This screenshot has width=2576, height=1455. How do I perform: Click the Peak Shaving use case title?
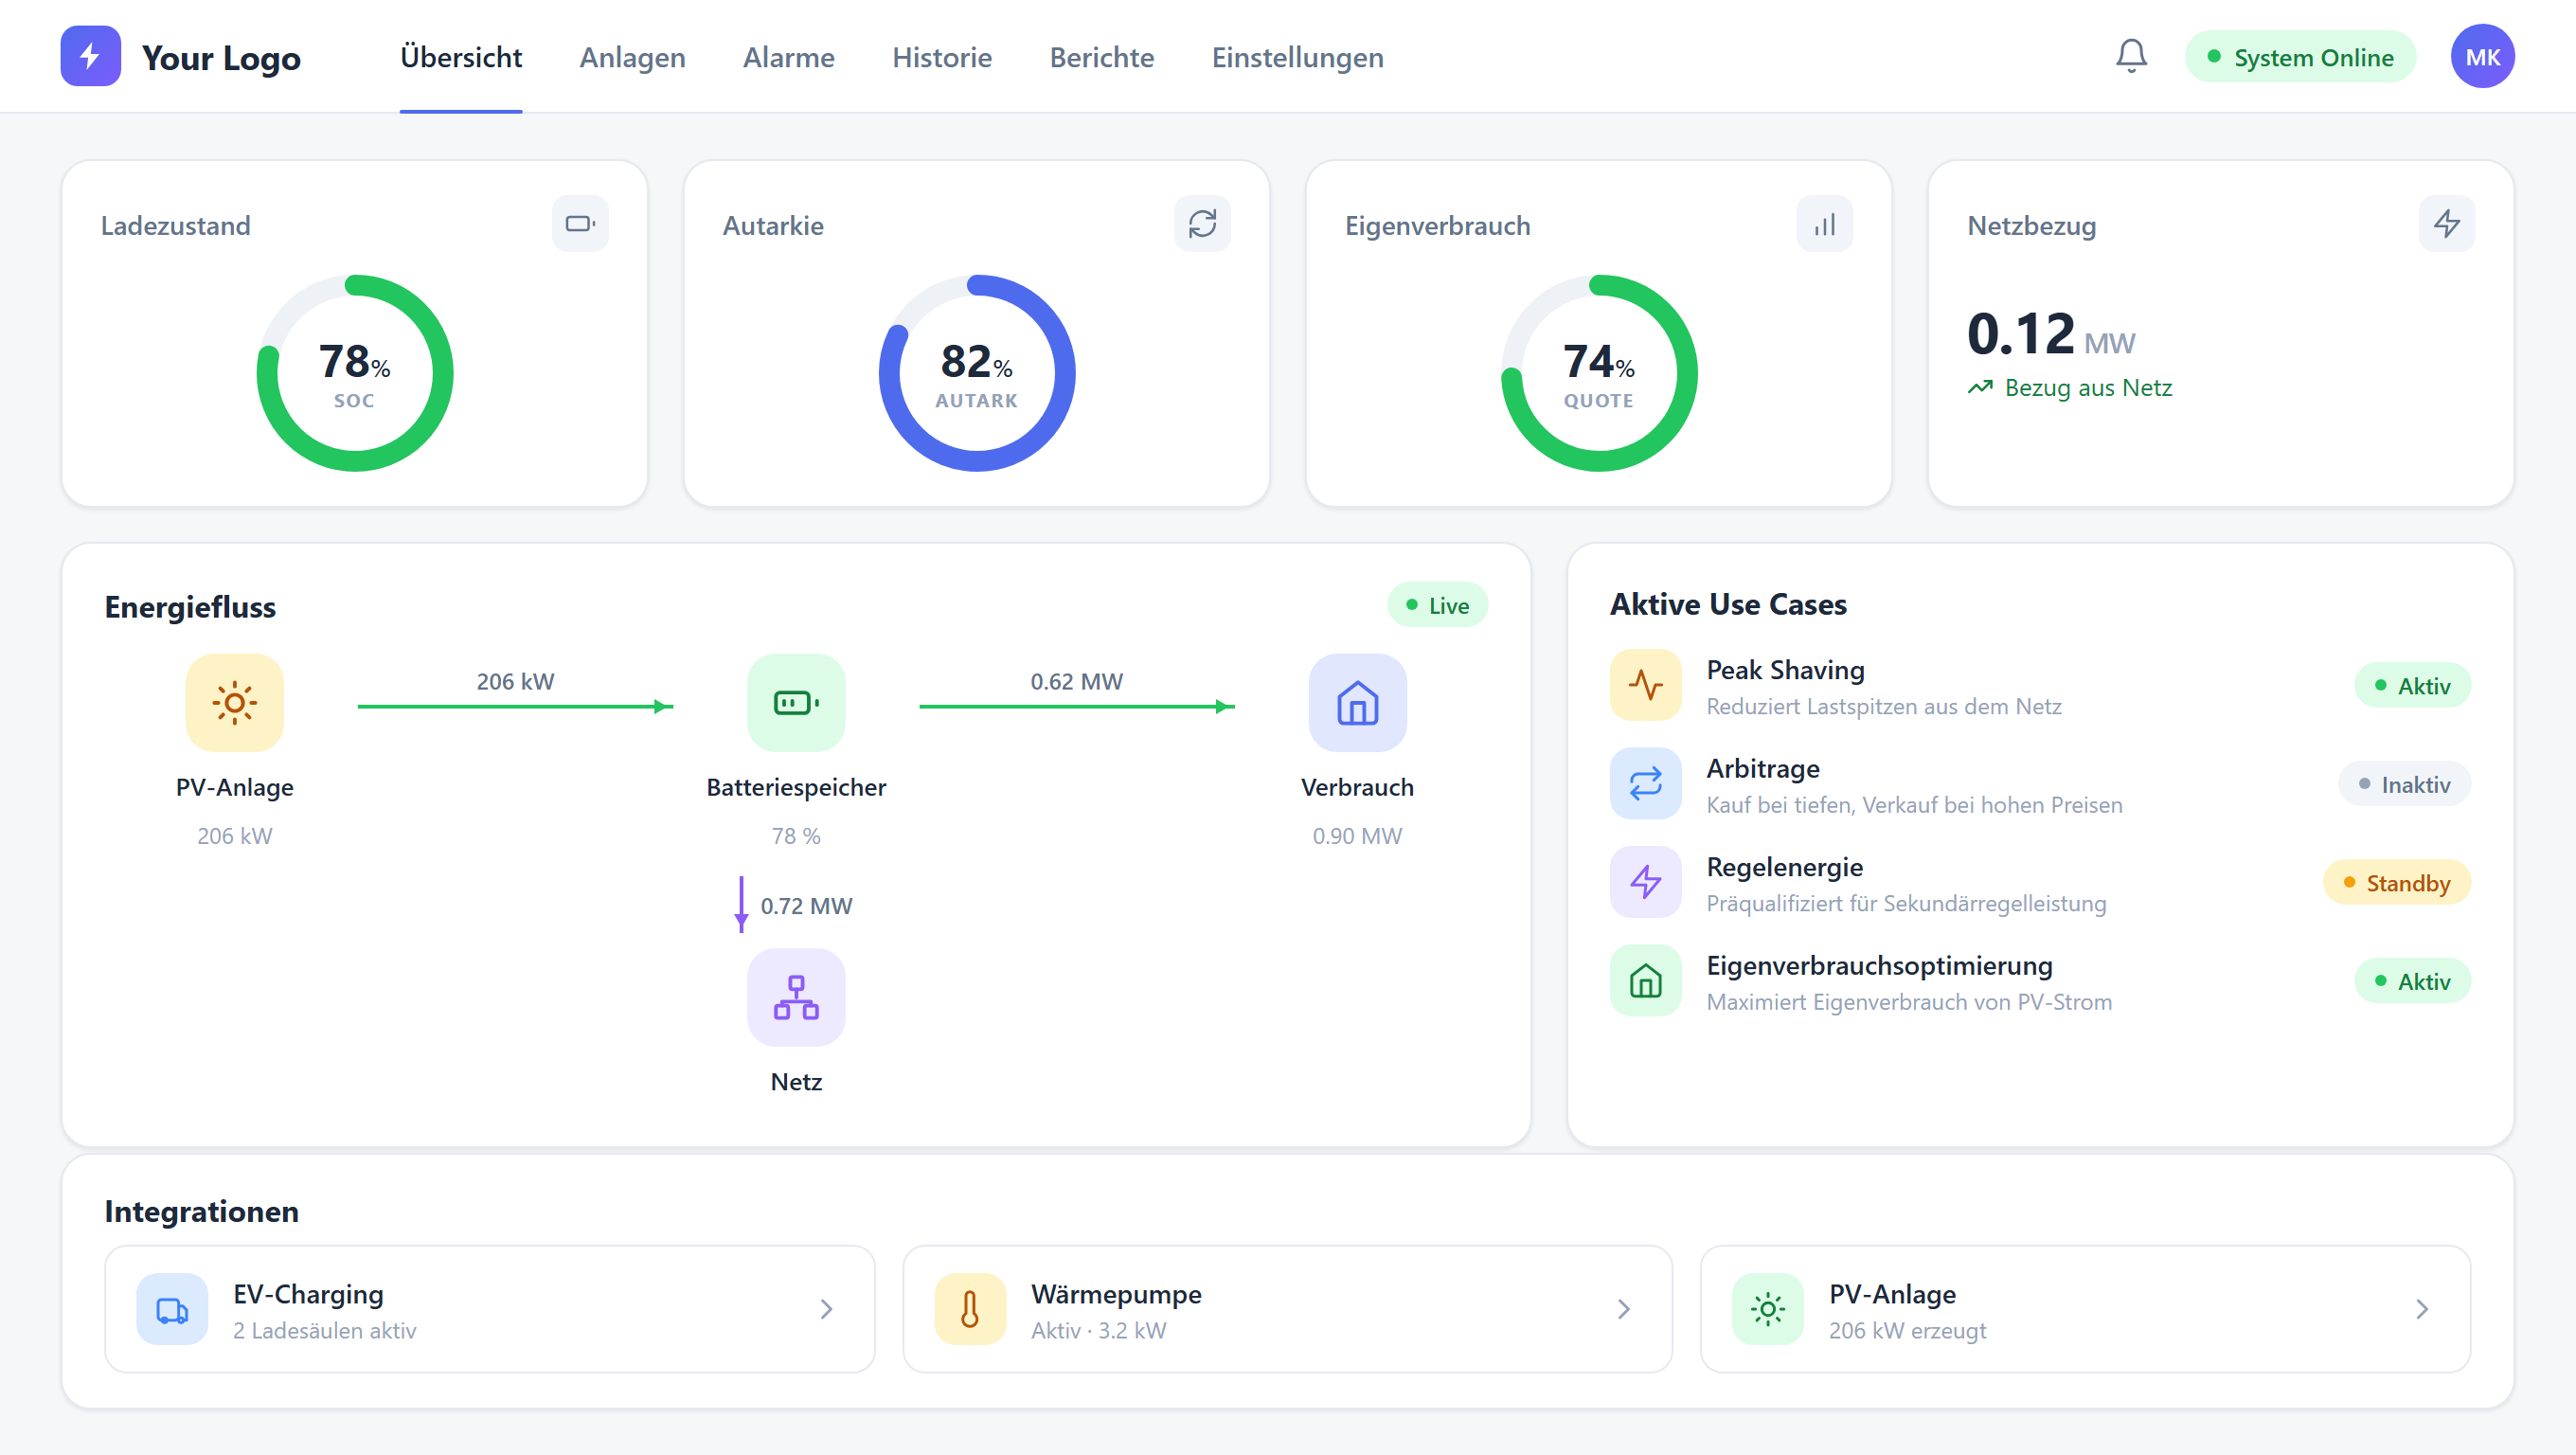click(x=1785, y=670)
